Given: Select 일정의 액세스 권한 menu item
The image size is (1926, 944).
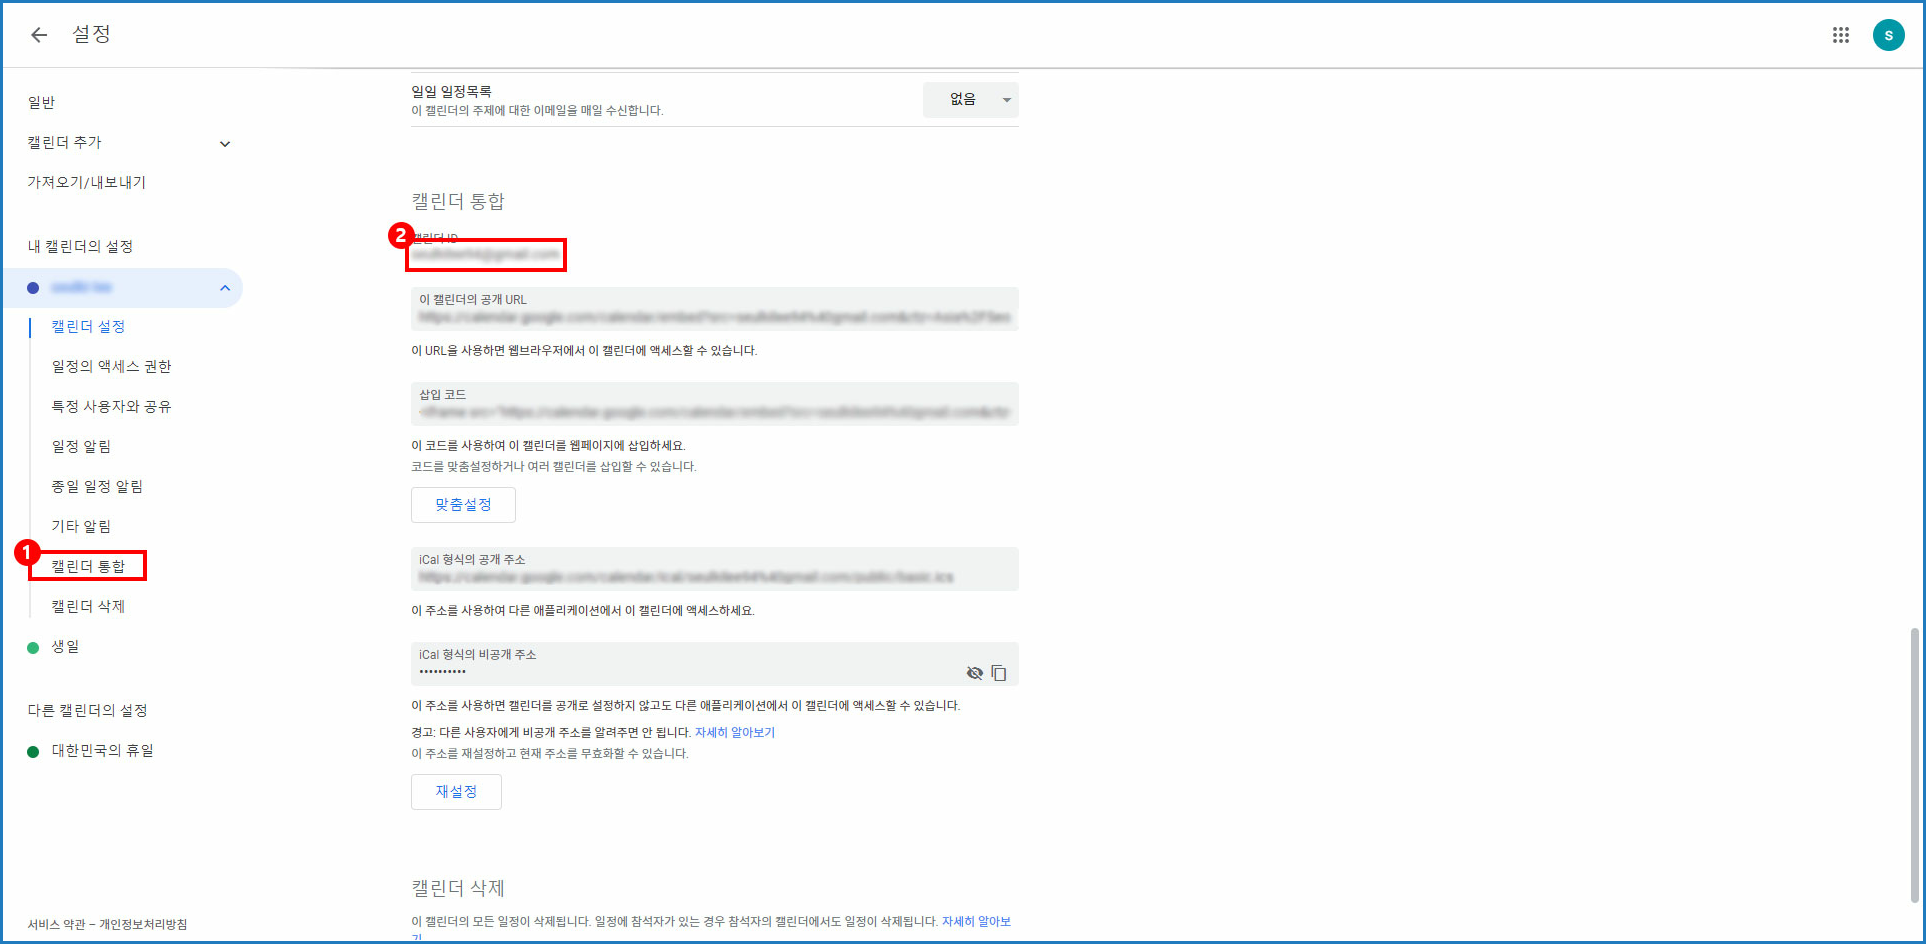Looking at the screenshot, I should pos(111,367).
